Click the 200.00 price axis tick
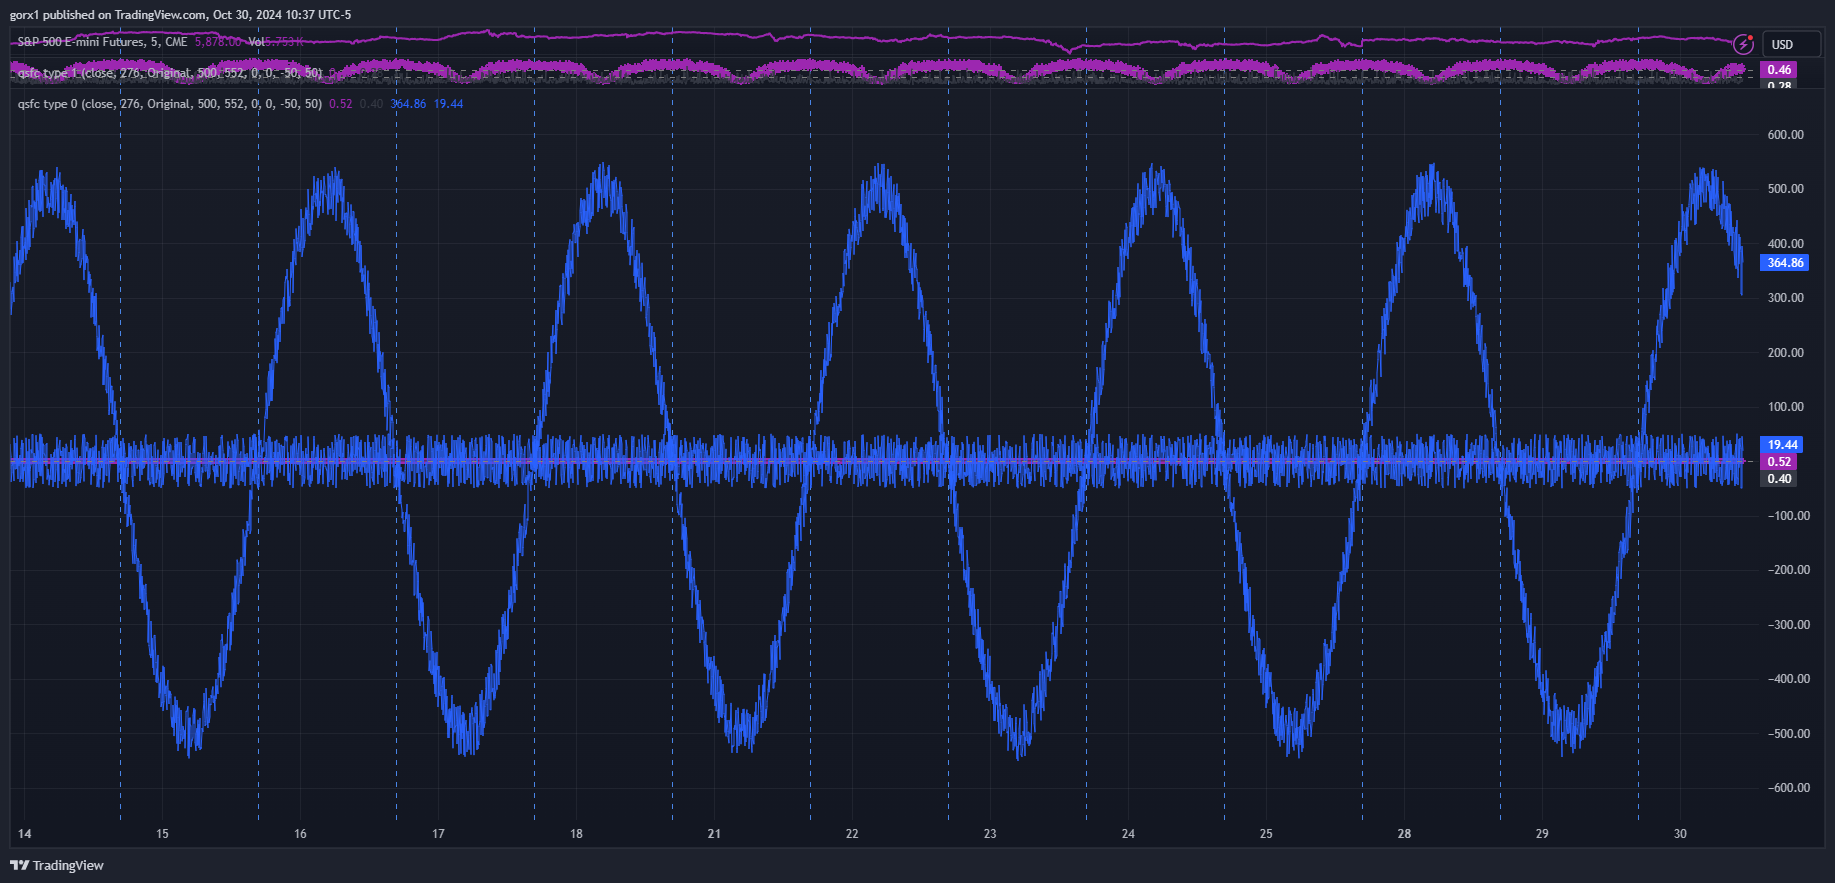Viewport: 1835px width, 883px height. [x=1786, y=353]
